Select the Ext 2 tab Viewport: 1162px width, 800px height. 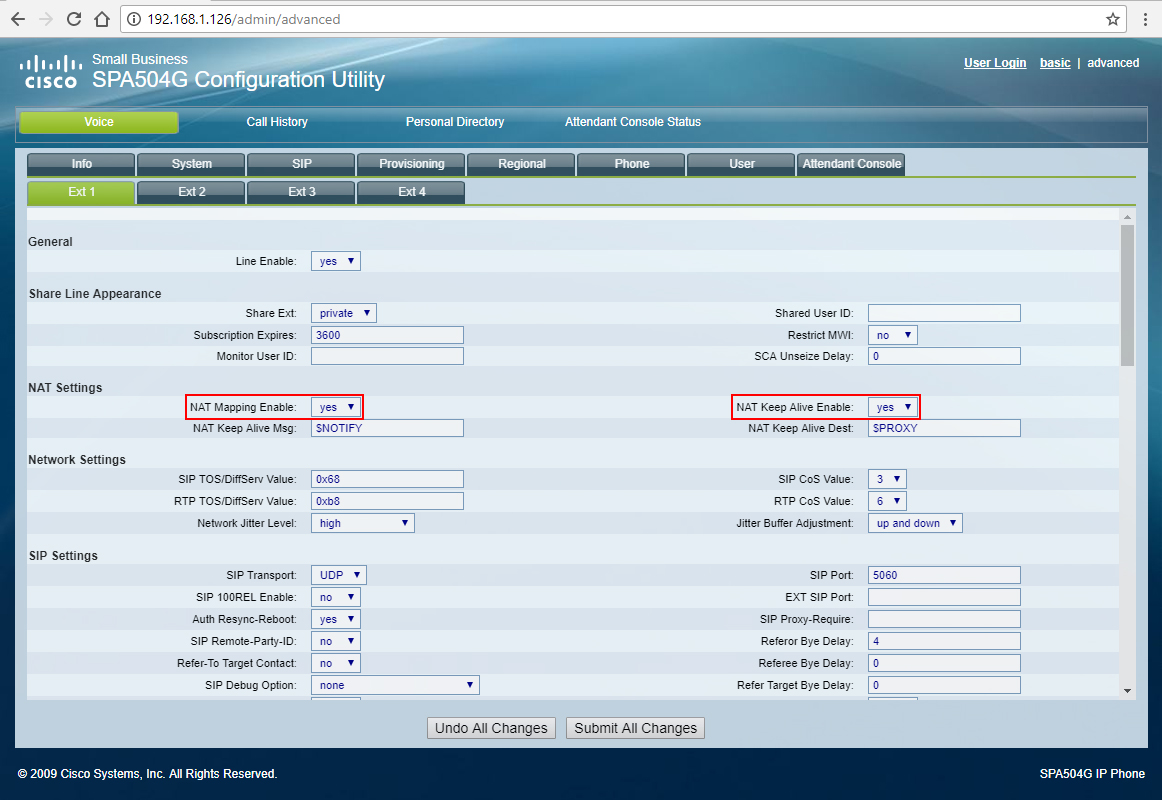191,192
